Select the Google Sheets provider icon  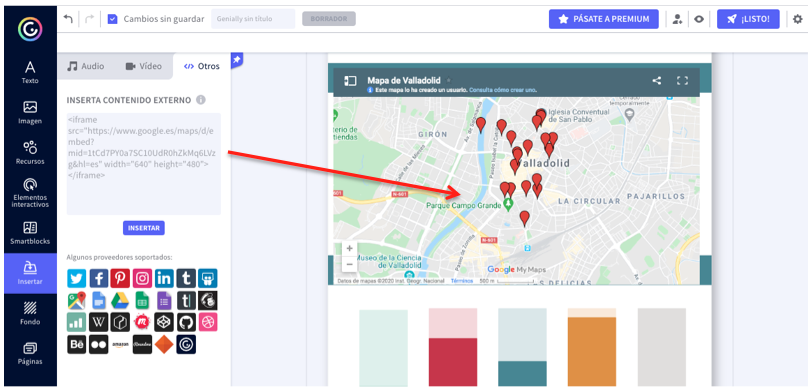pos(142,300)
